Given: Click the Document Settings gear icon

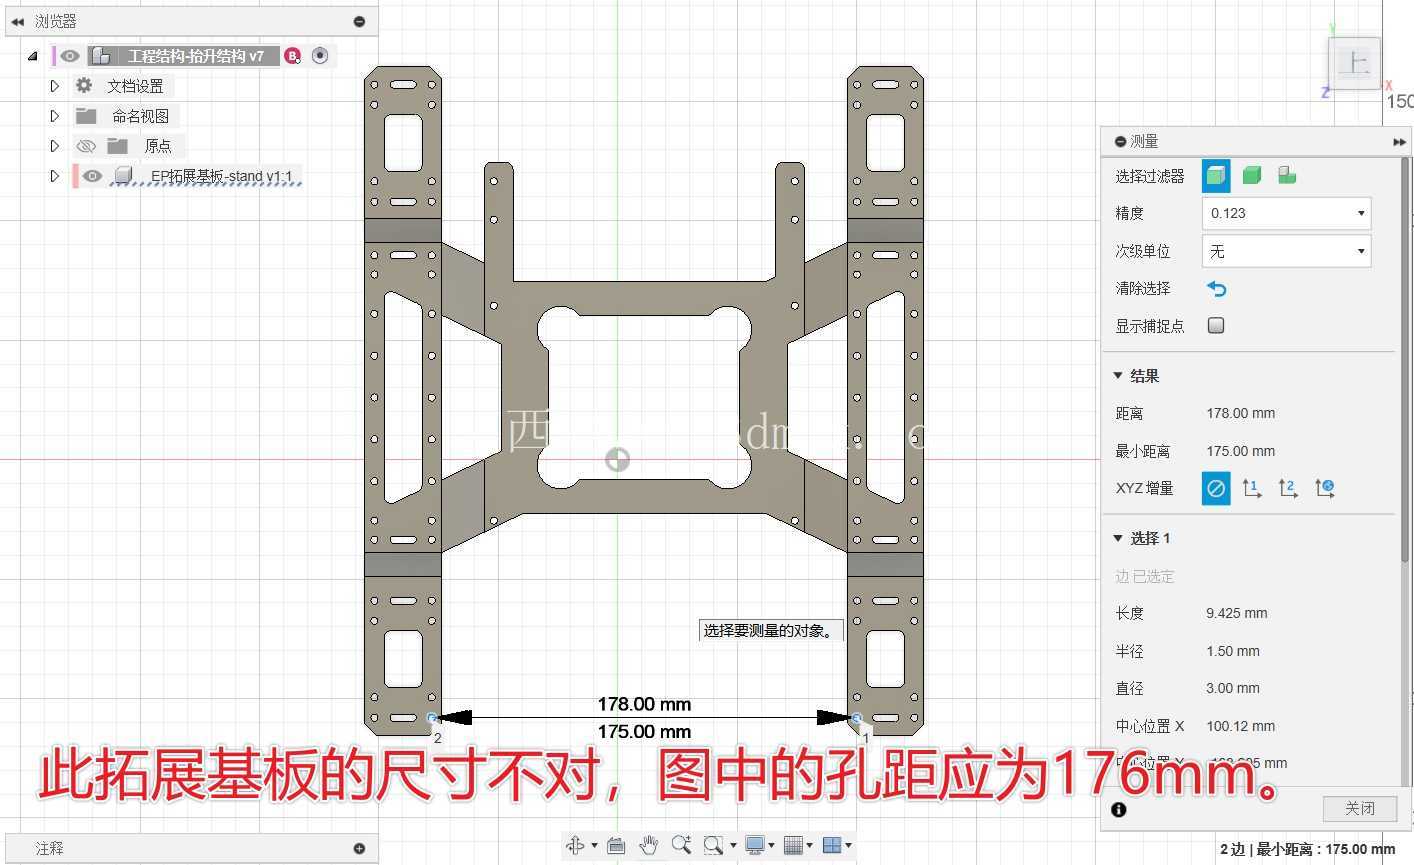Looking at the screenshot, I should (84, 86).
